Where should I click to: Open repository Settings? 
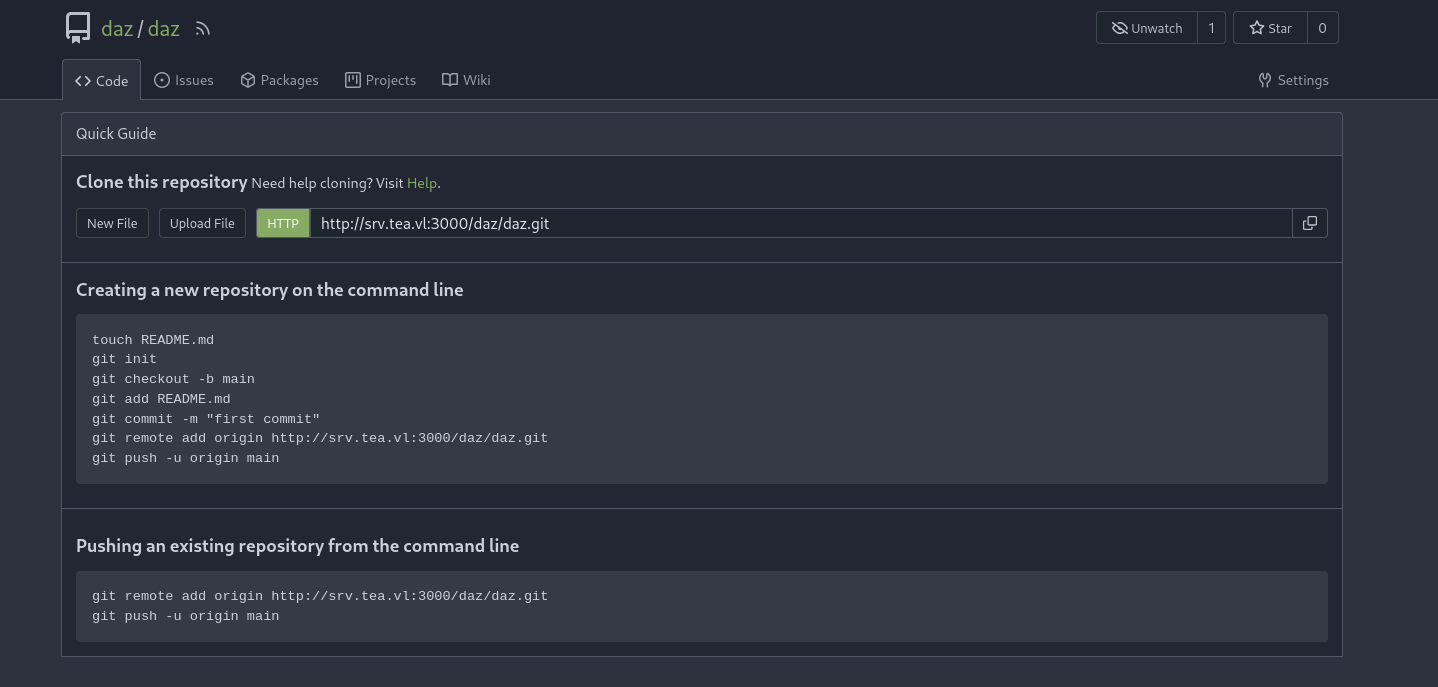pos(1293,80)
